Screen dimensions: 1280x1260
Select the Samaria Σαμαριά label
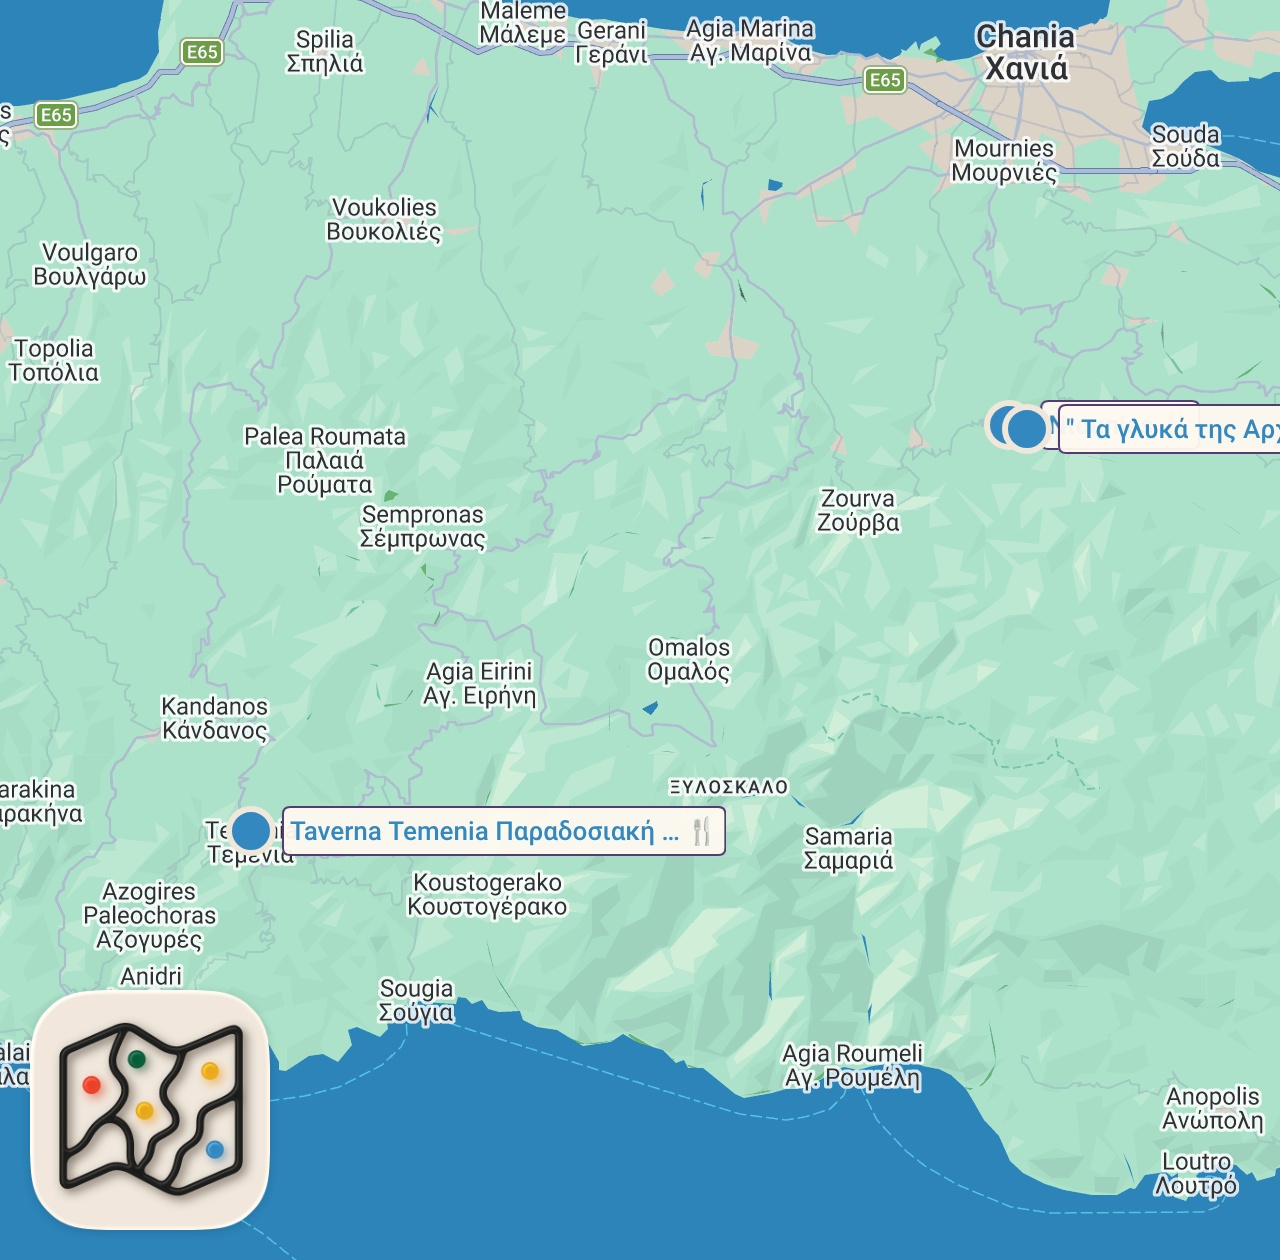[849, 848]
